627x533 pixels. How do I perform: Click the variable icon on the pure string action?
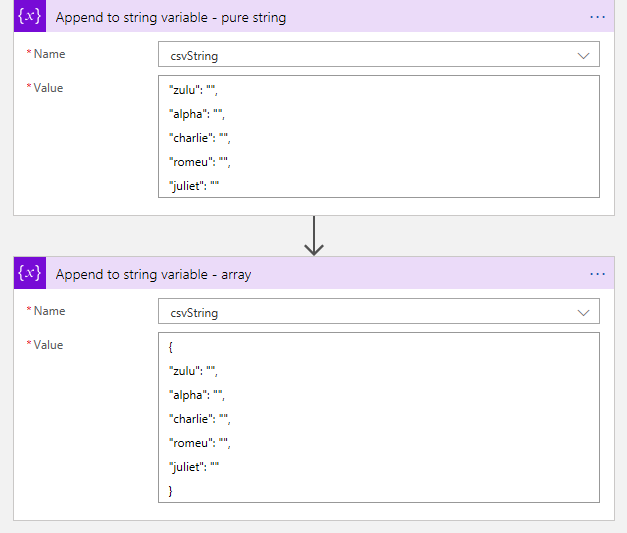30,17
